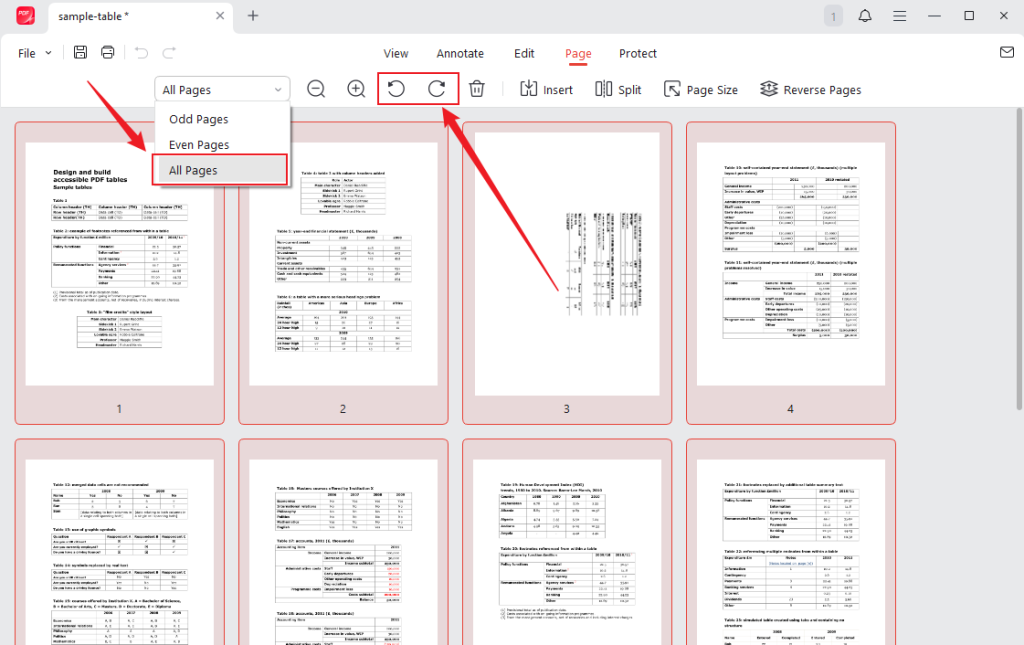Select the page 3 thumbnail
Screen dimensions: 1024x645
pyautogui.click(x=566, y=270)
